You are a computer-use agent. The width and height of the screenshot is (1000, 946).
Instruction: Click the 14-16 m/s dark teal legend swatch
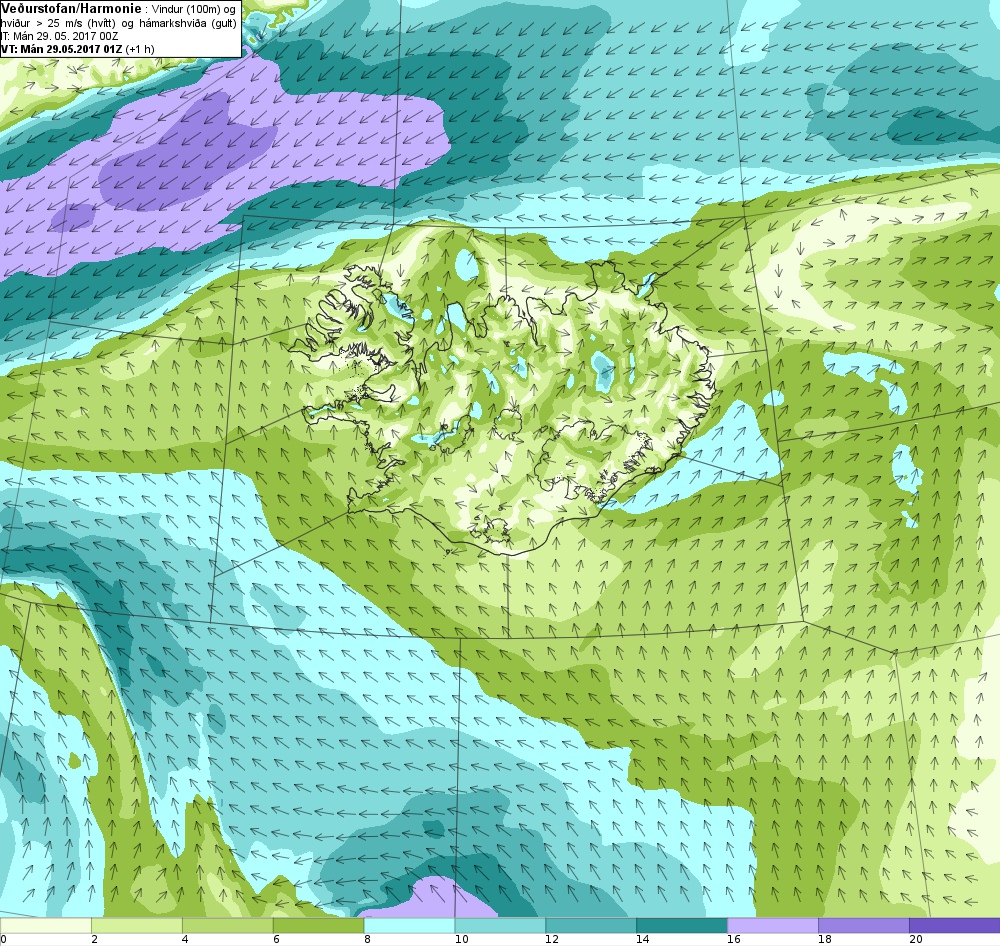682,925
